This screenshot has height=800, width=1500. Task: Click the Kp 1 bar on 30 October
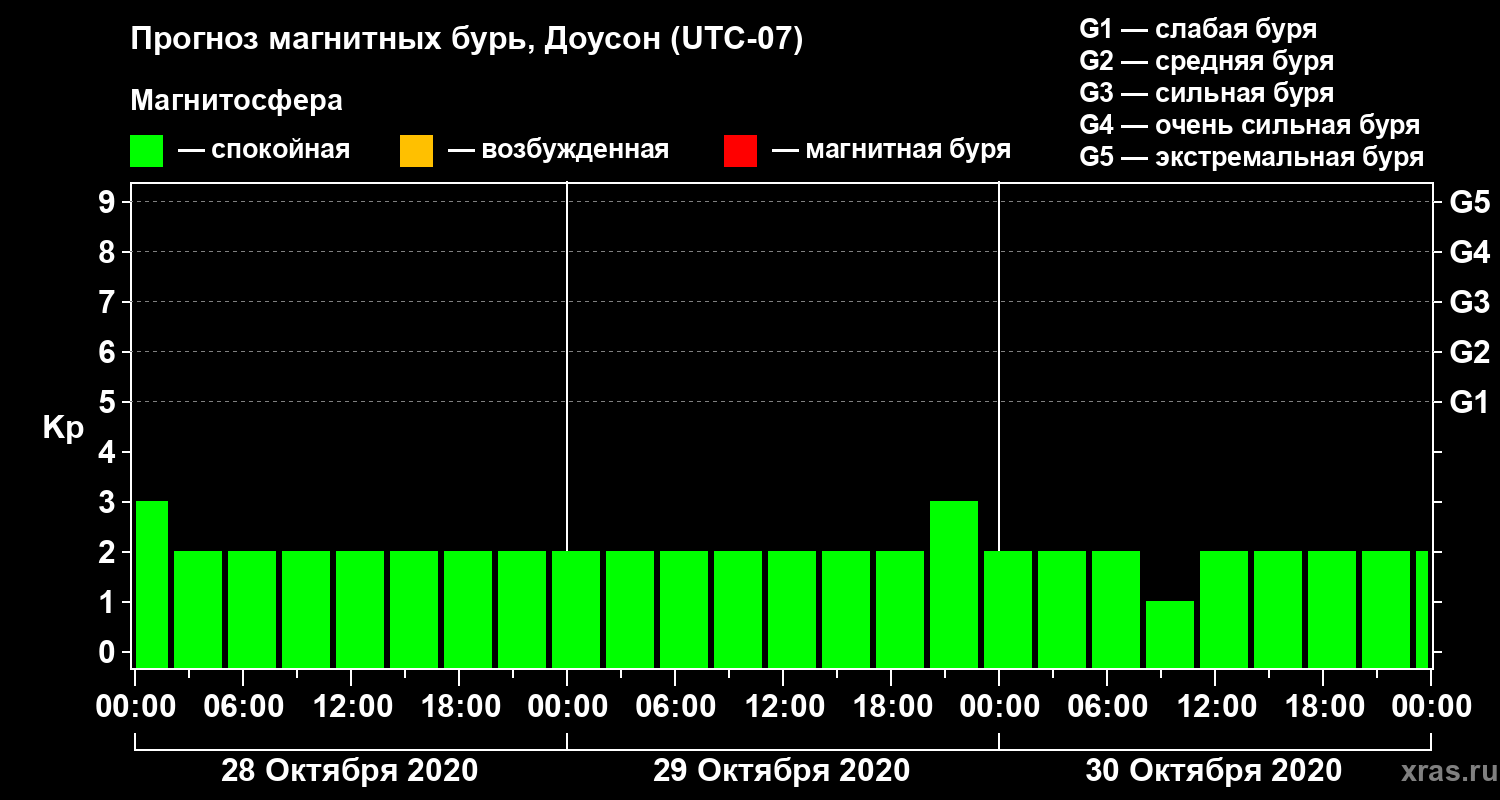1170,634
